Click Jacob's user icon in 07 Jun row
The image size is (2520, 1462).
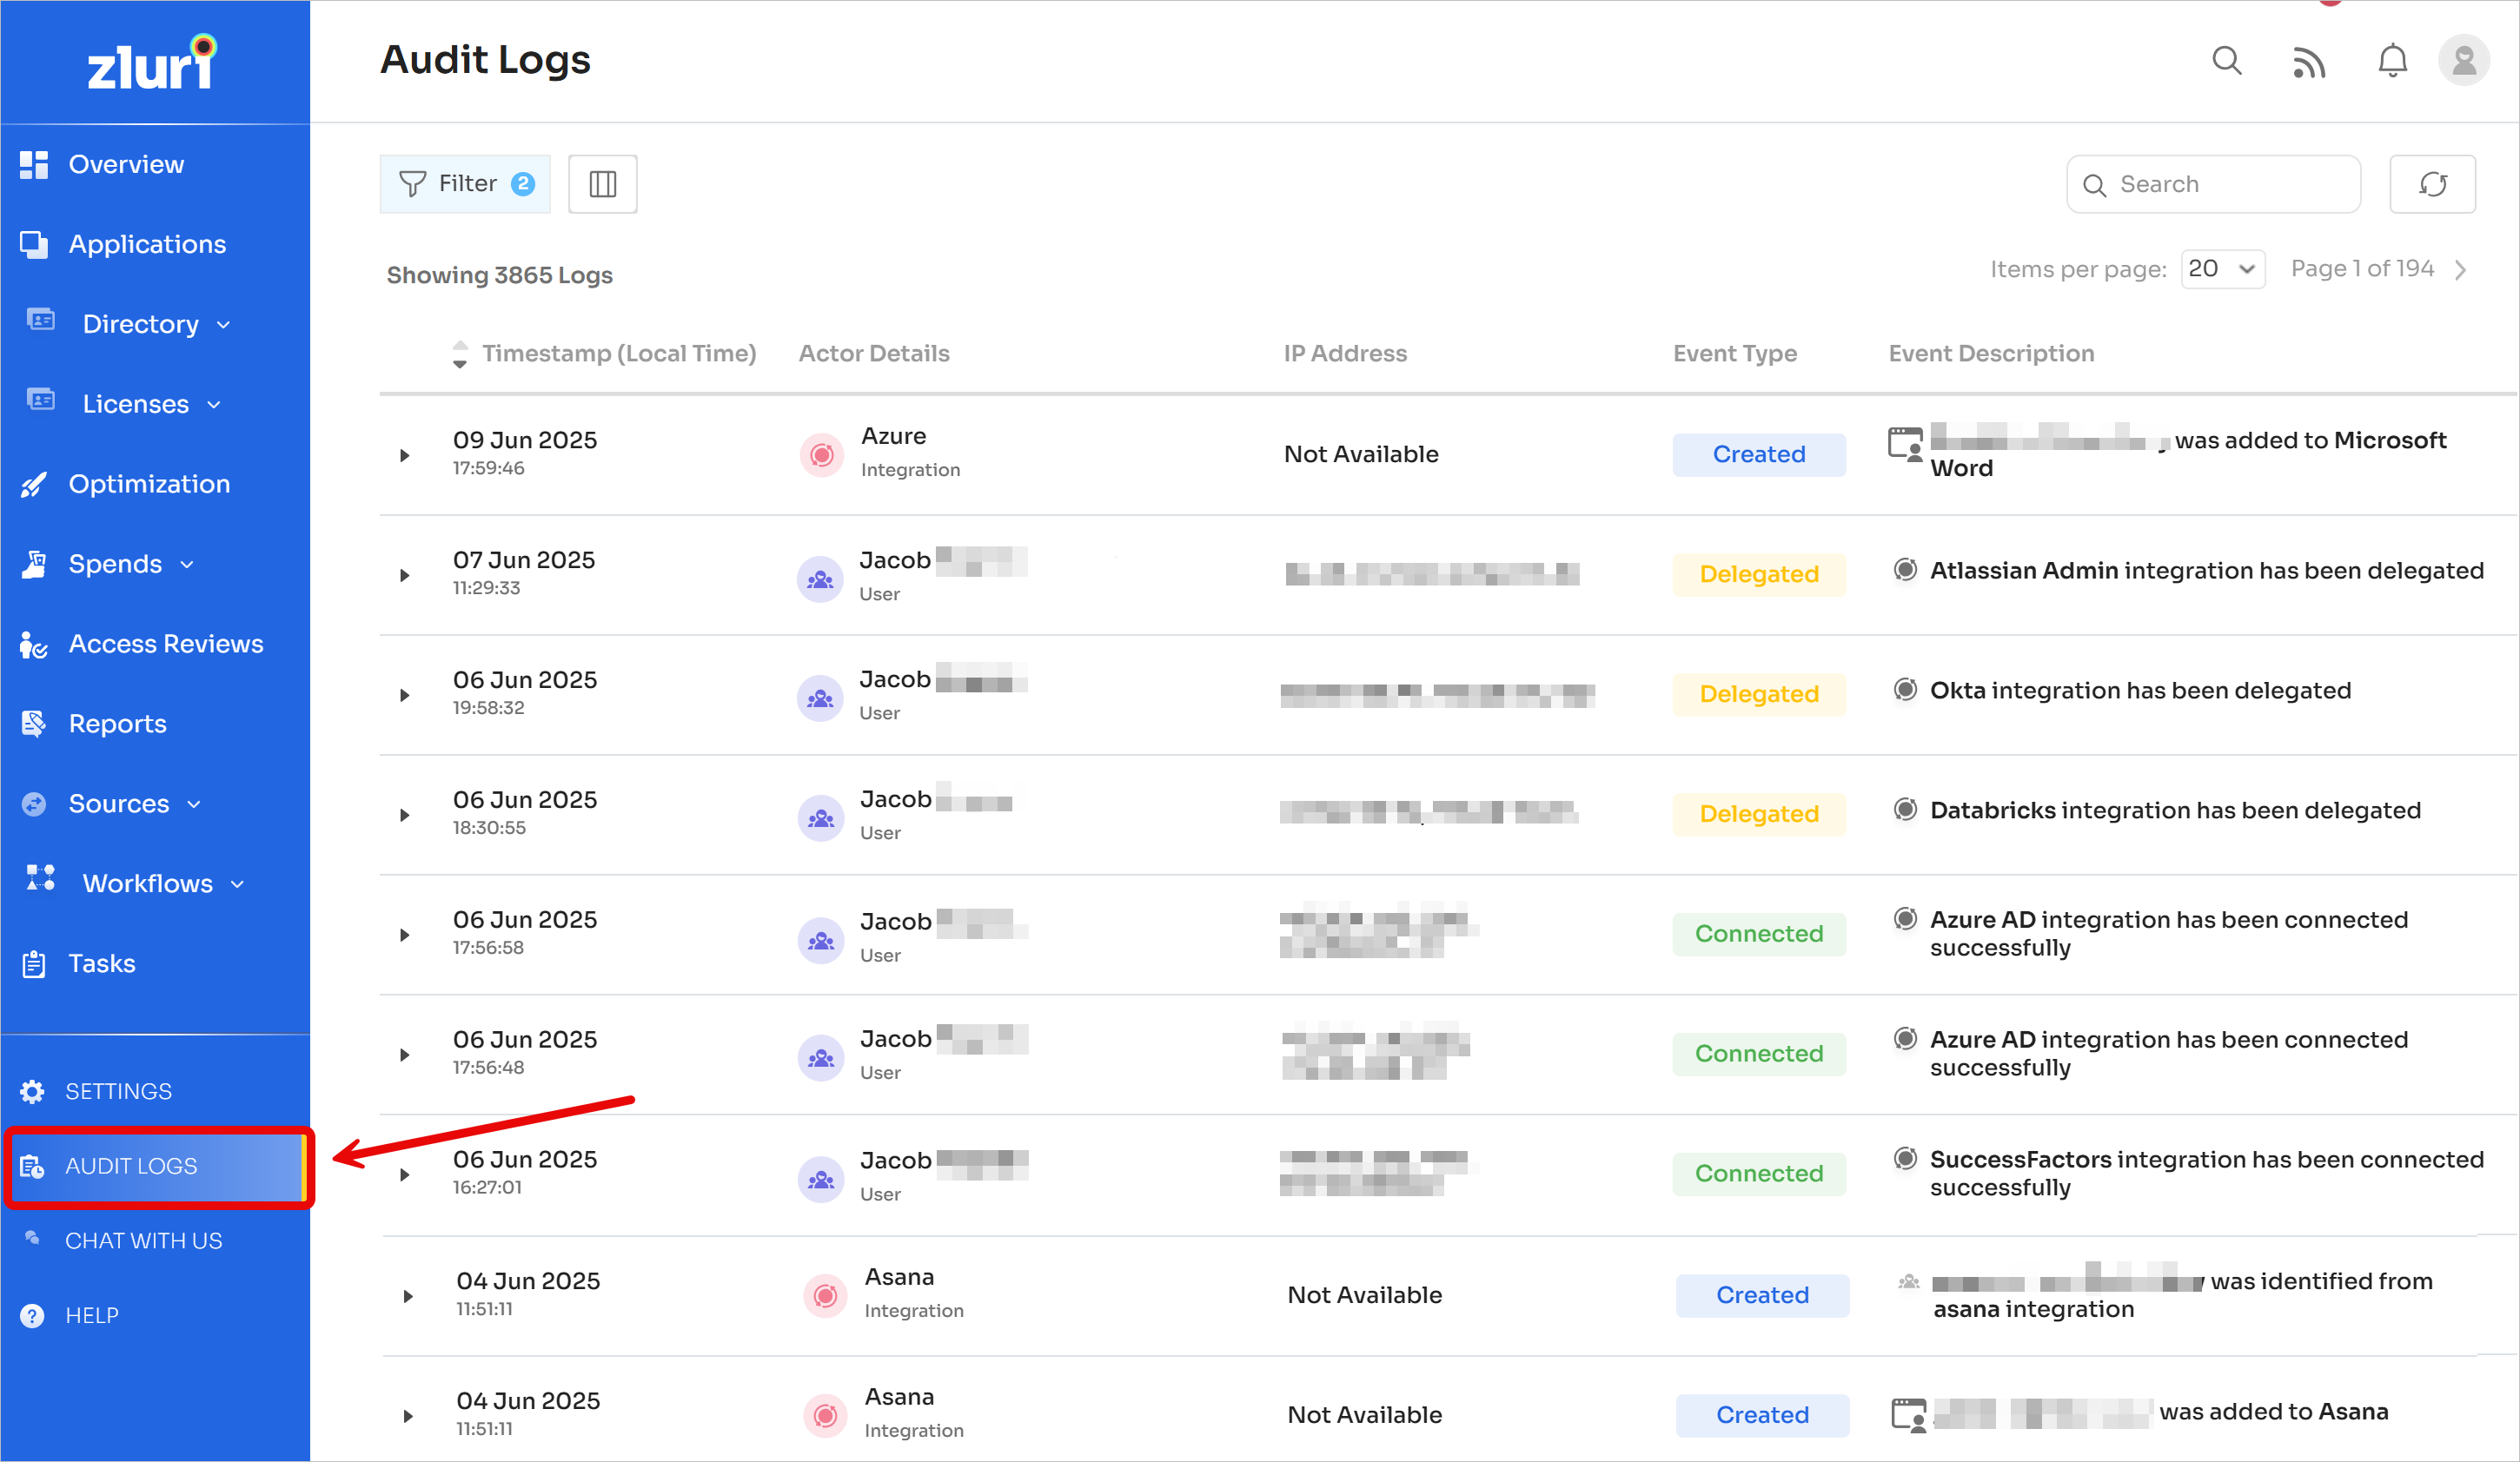pos(821,579)
